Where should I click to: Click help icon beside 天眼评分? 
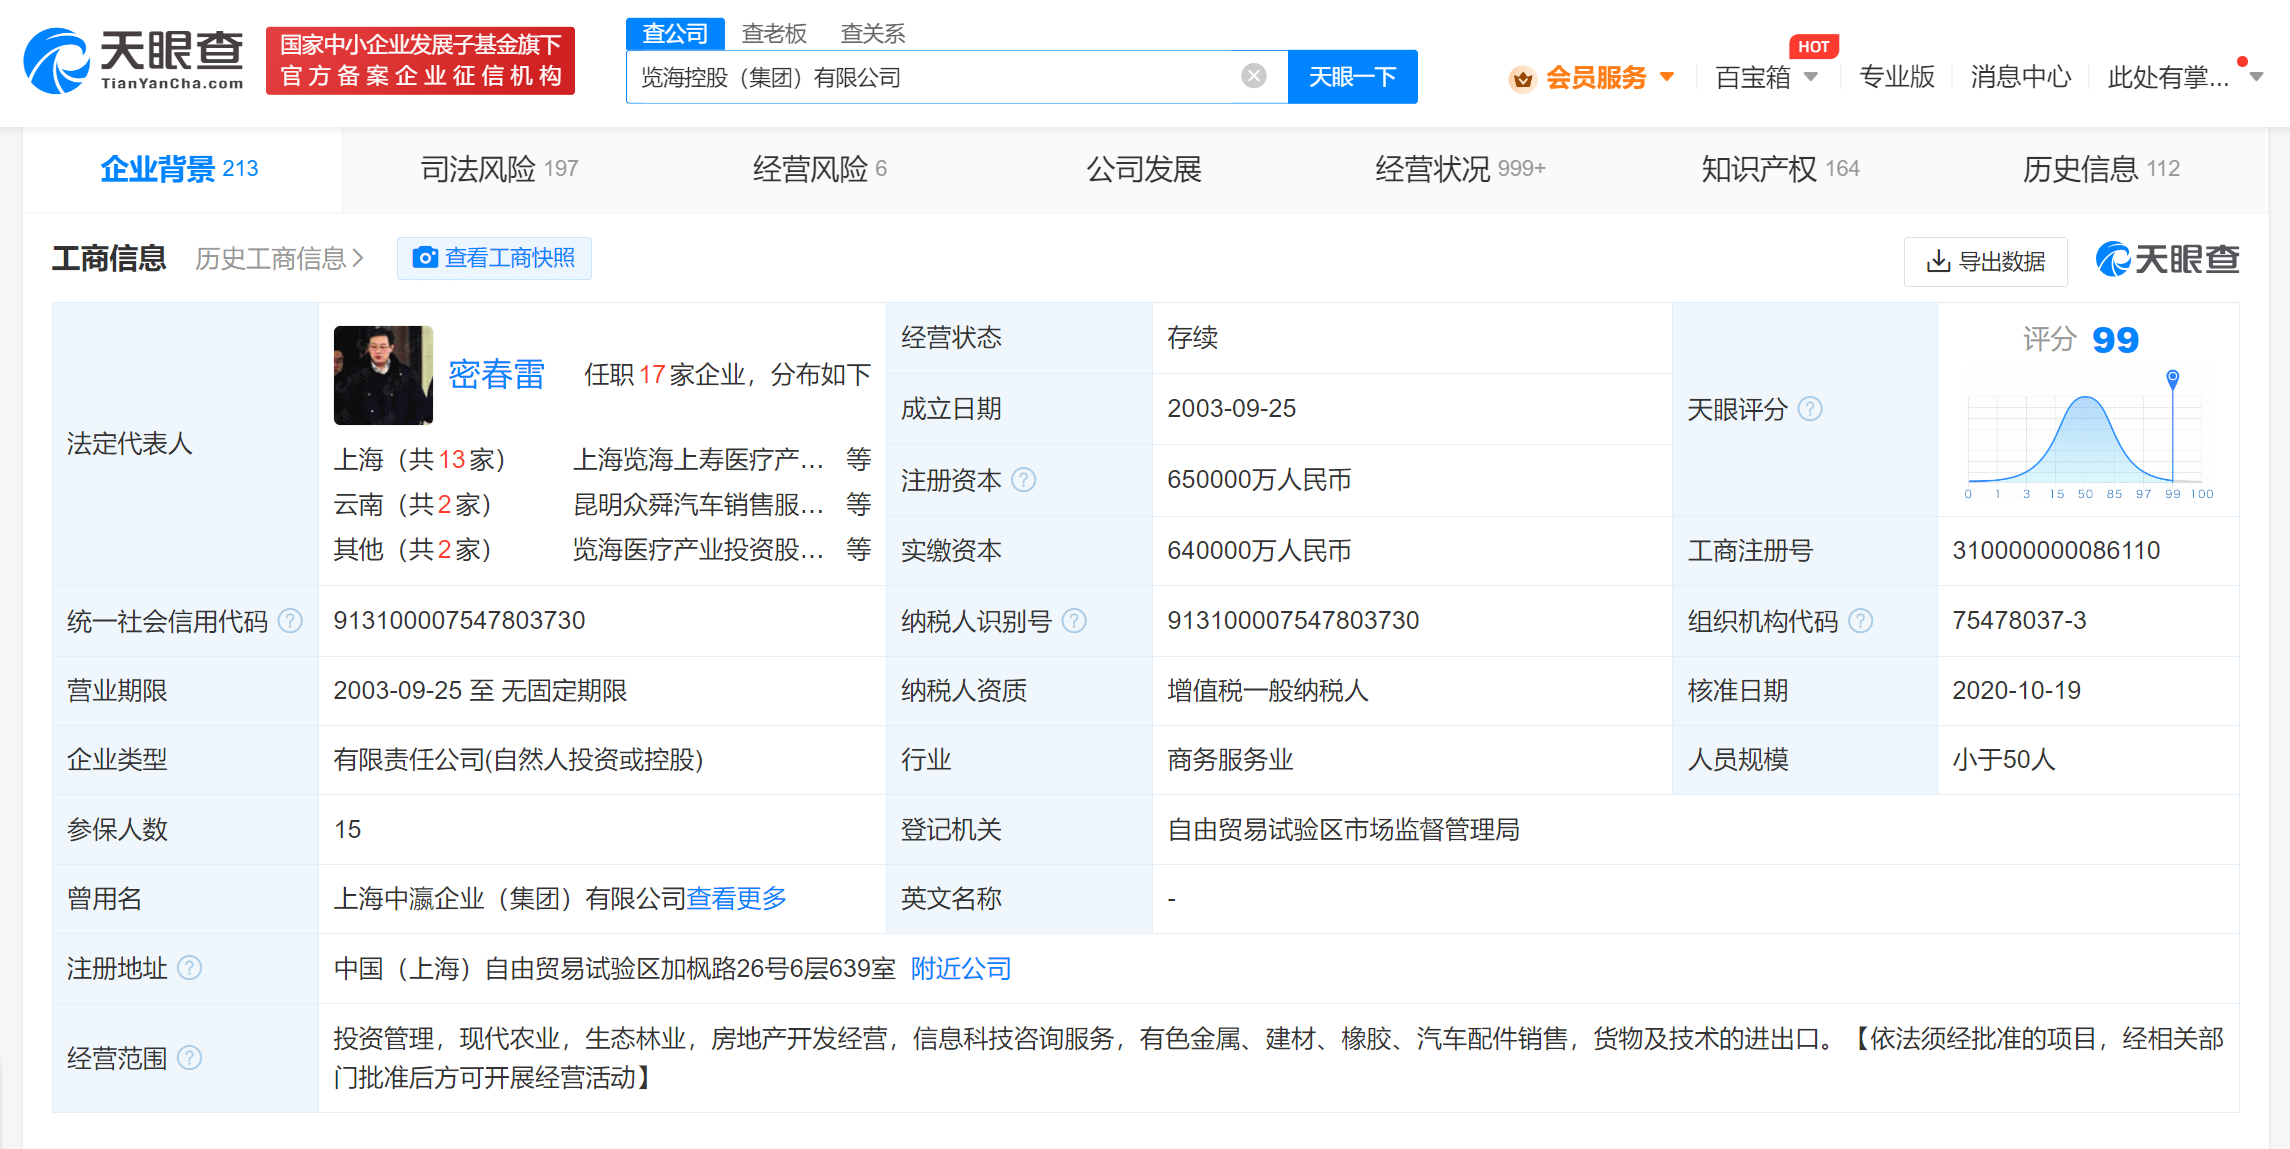pos(1810,409)
